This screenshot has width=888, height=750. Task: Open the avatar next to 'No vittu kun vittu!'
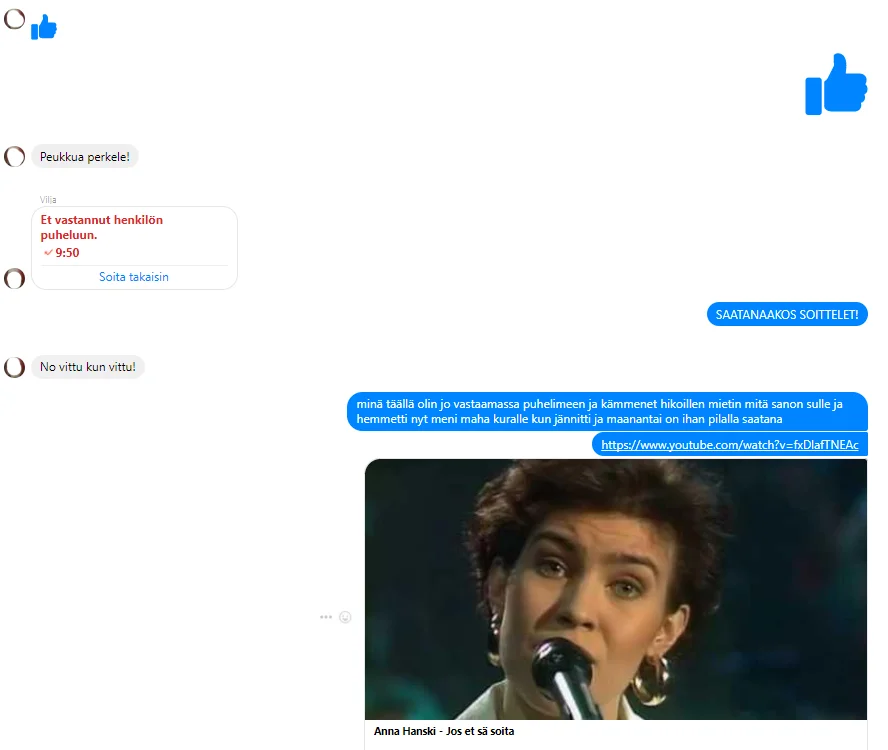(14, 366)
